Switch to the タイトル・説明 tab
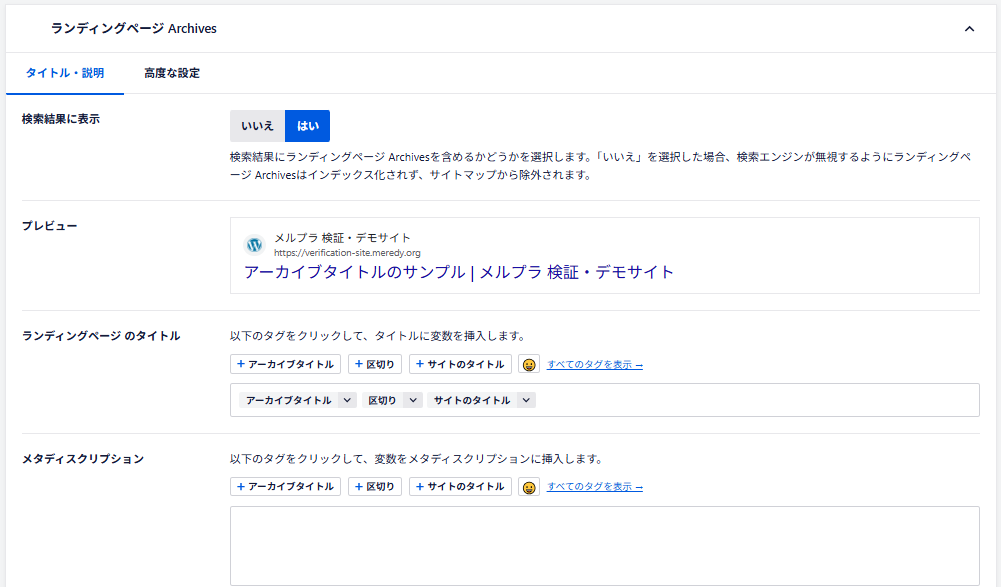The image size is (1001, 587). pos(64,73)
